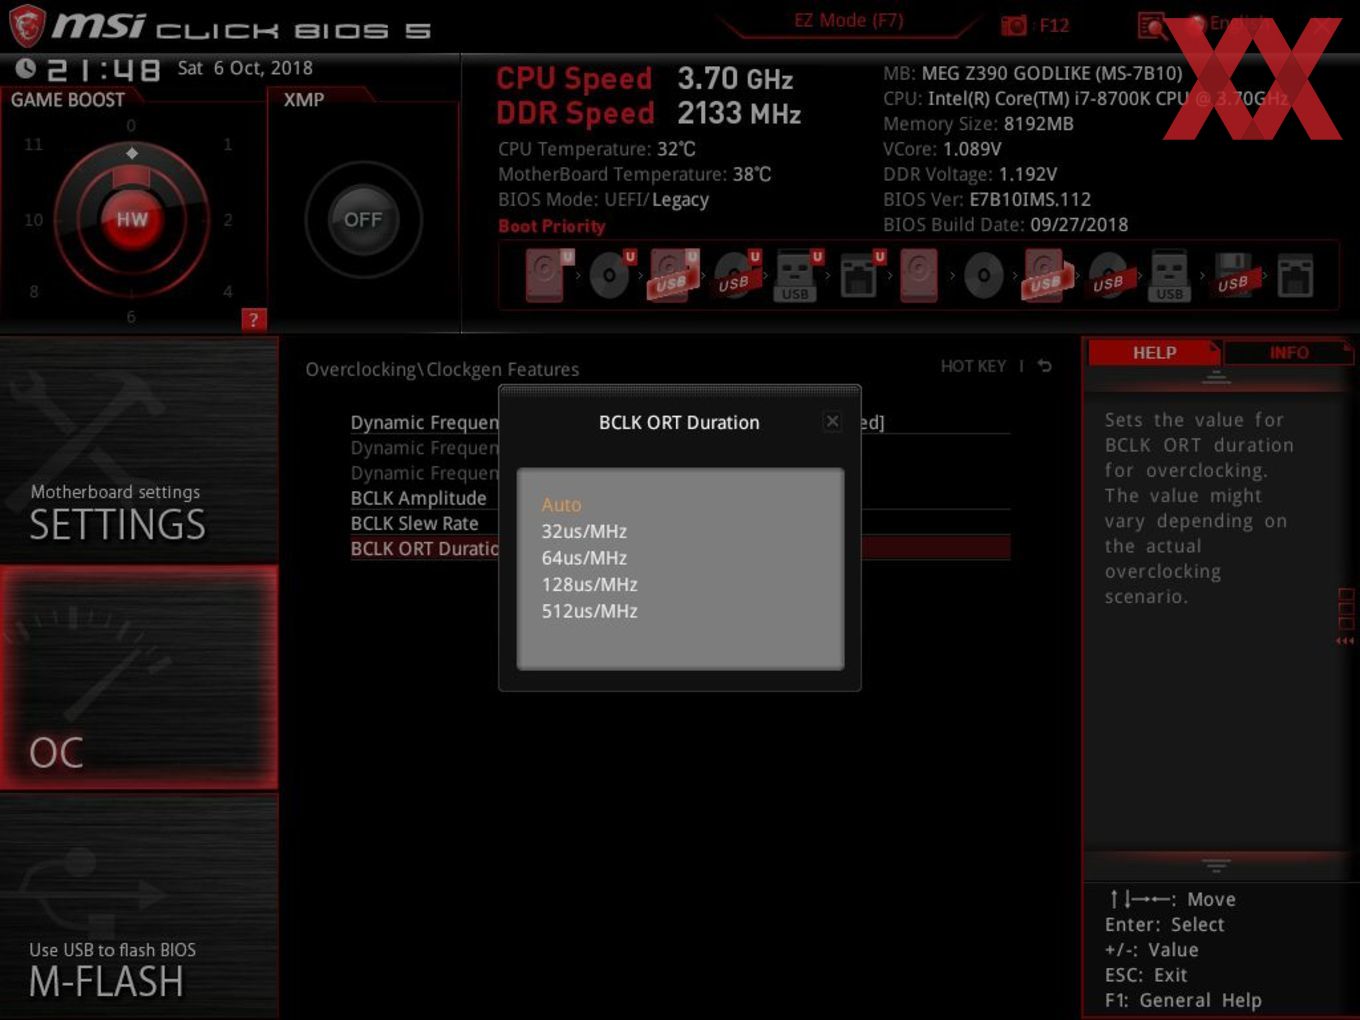1360x1020 pixels.
Task: Open the M-FLASH BIOS flashing panel
Action: tap(139, 906)
